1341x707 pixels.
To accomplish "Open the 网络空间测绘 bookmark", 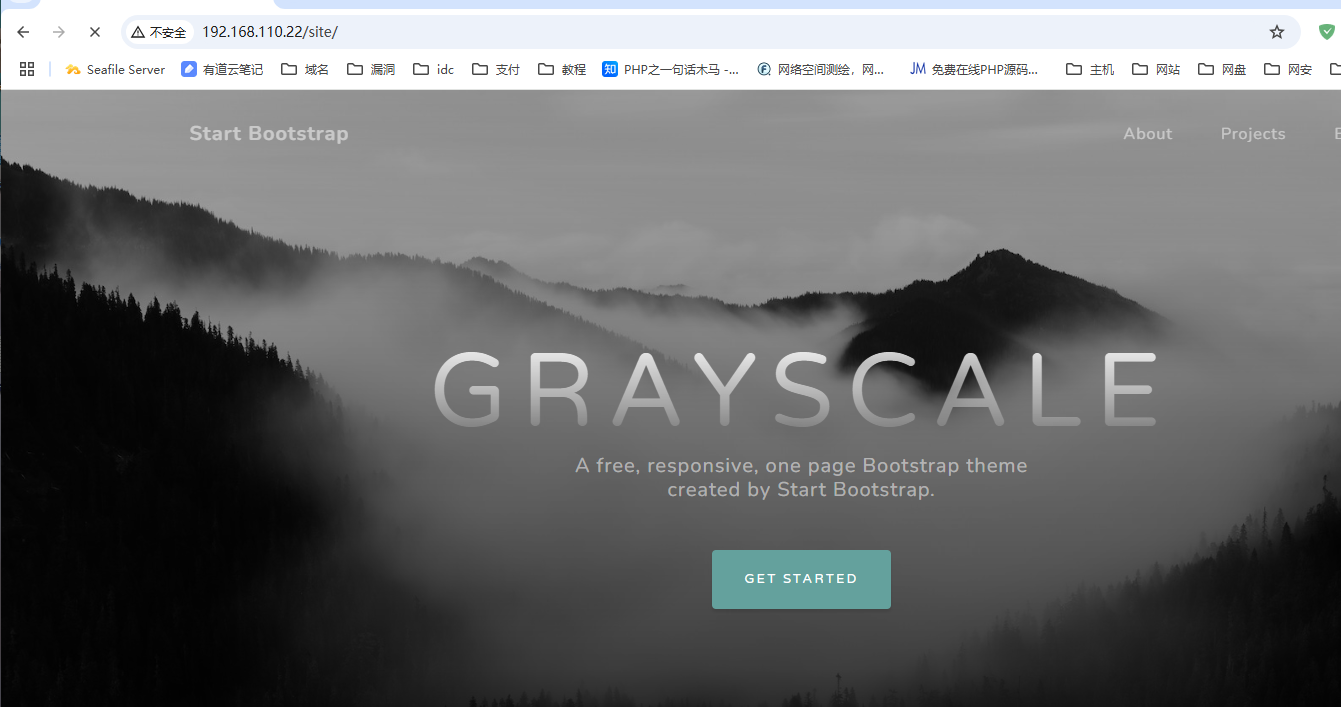I will (x=821, y=69).
